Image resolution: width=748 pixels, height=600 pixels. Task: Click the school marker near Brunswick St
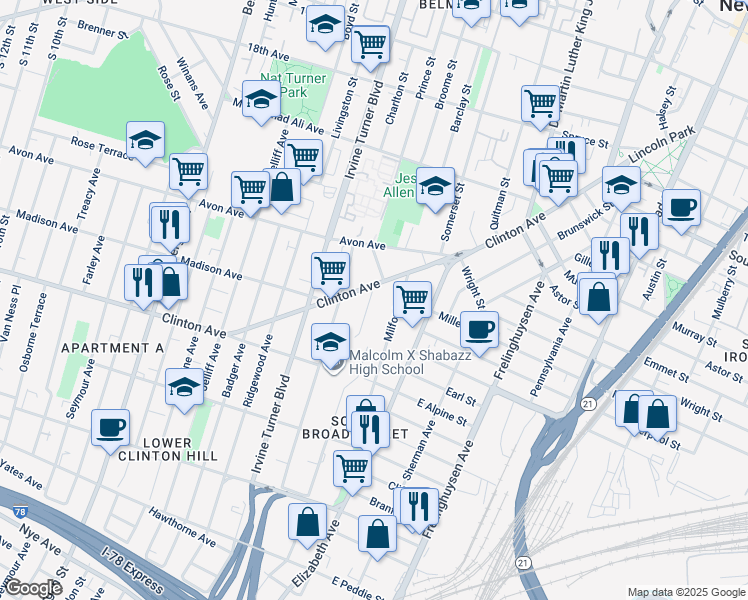[x=621, y=185]
